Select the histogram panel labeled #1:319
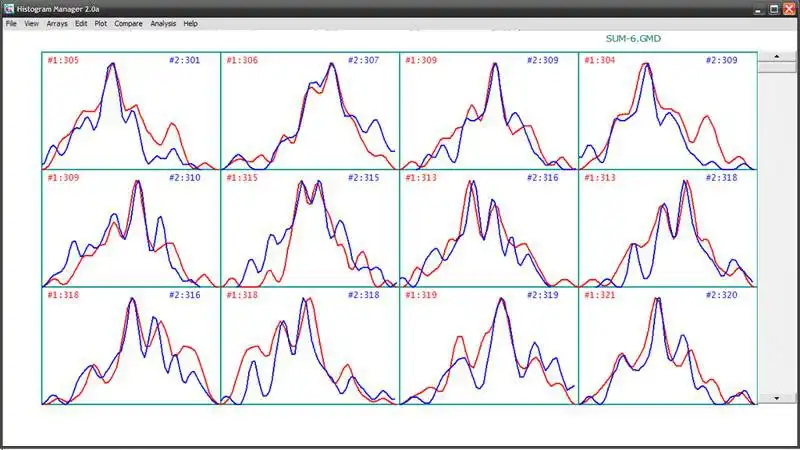Viewport: 800px width, 450px height. click(489, 346)
